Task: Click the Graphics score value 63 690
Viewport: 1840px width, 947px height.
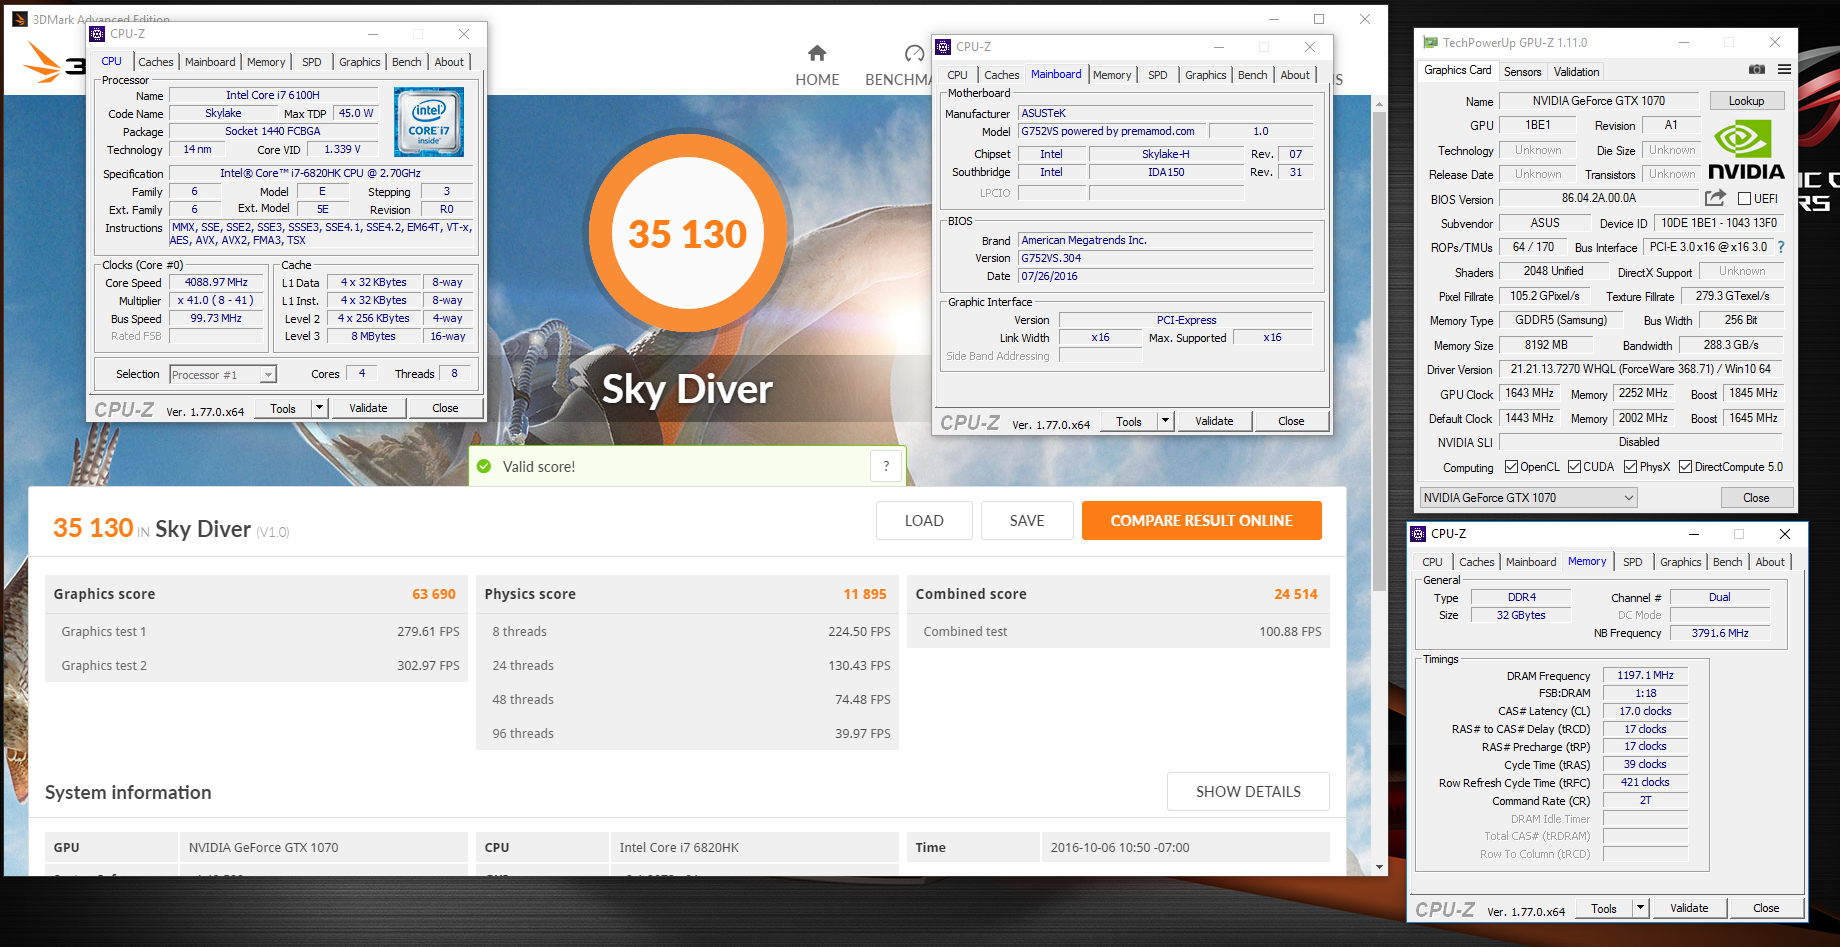Action: (x=434, y=594)
